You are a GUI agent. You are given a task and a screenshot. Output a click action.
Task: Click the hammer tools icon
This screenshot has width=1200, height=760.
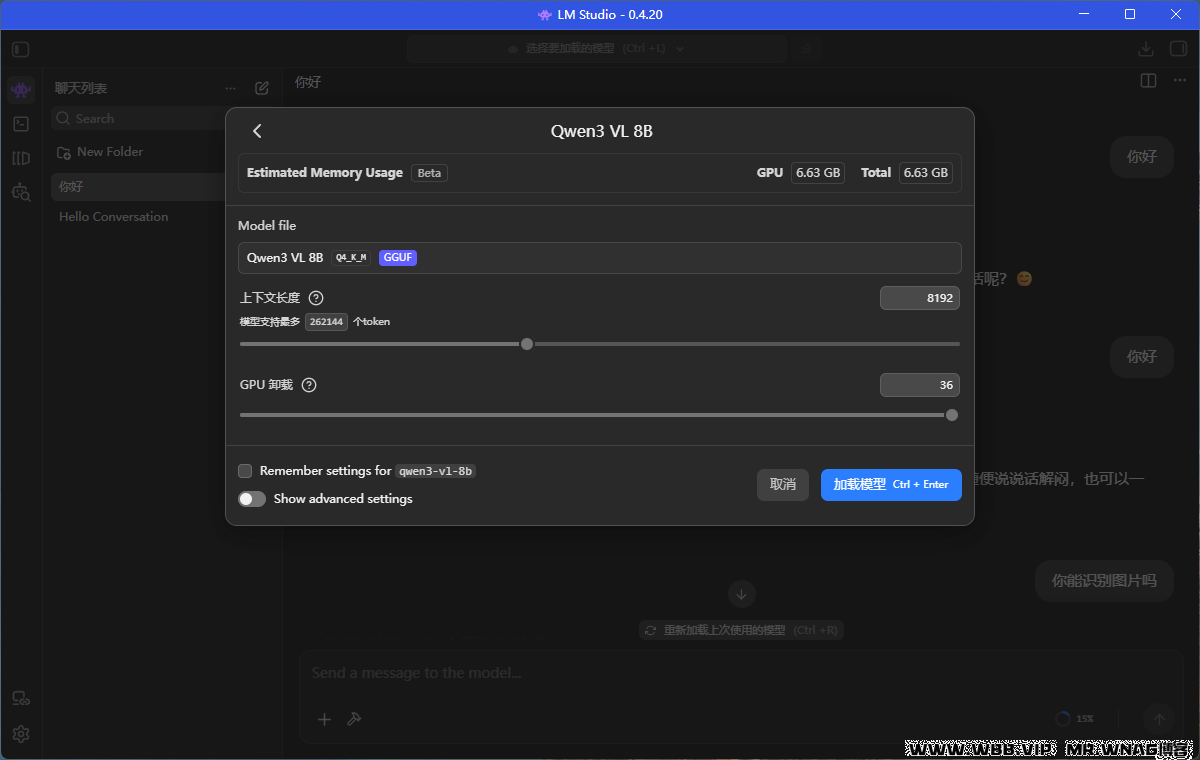coord(353,719)
